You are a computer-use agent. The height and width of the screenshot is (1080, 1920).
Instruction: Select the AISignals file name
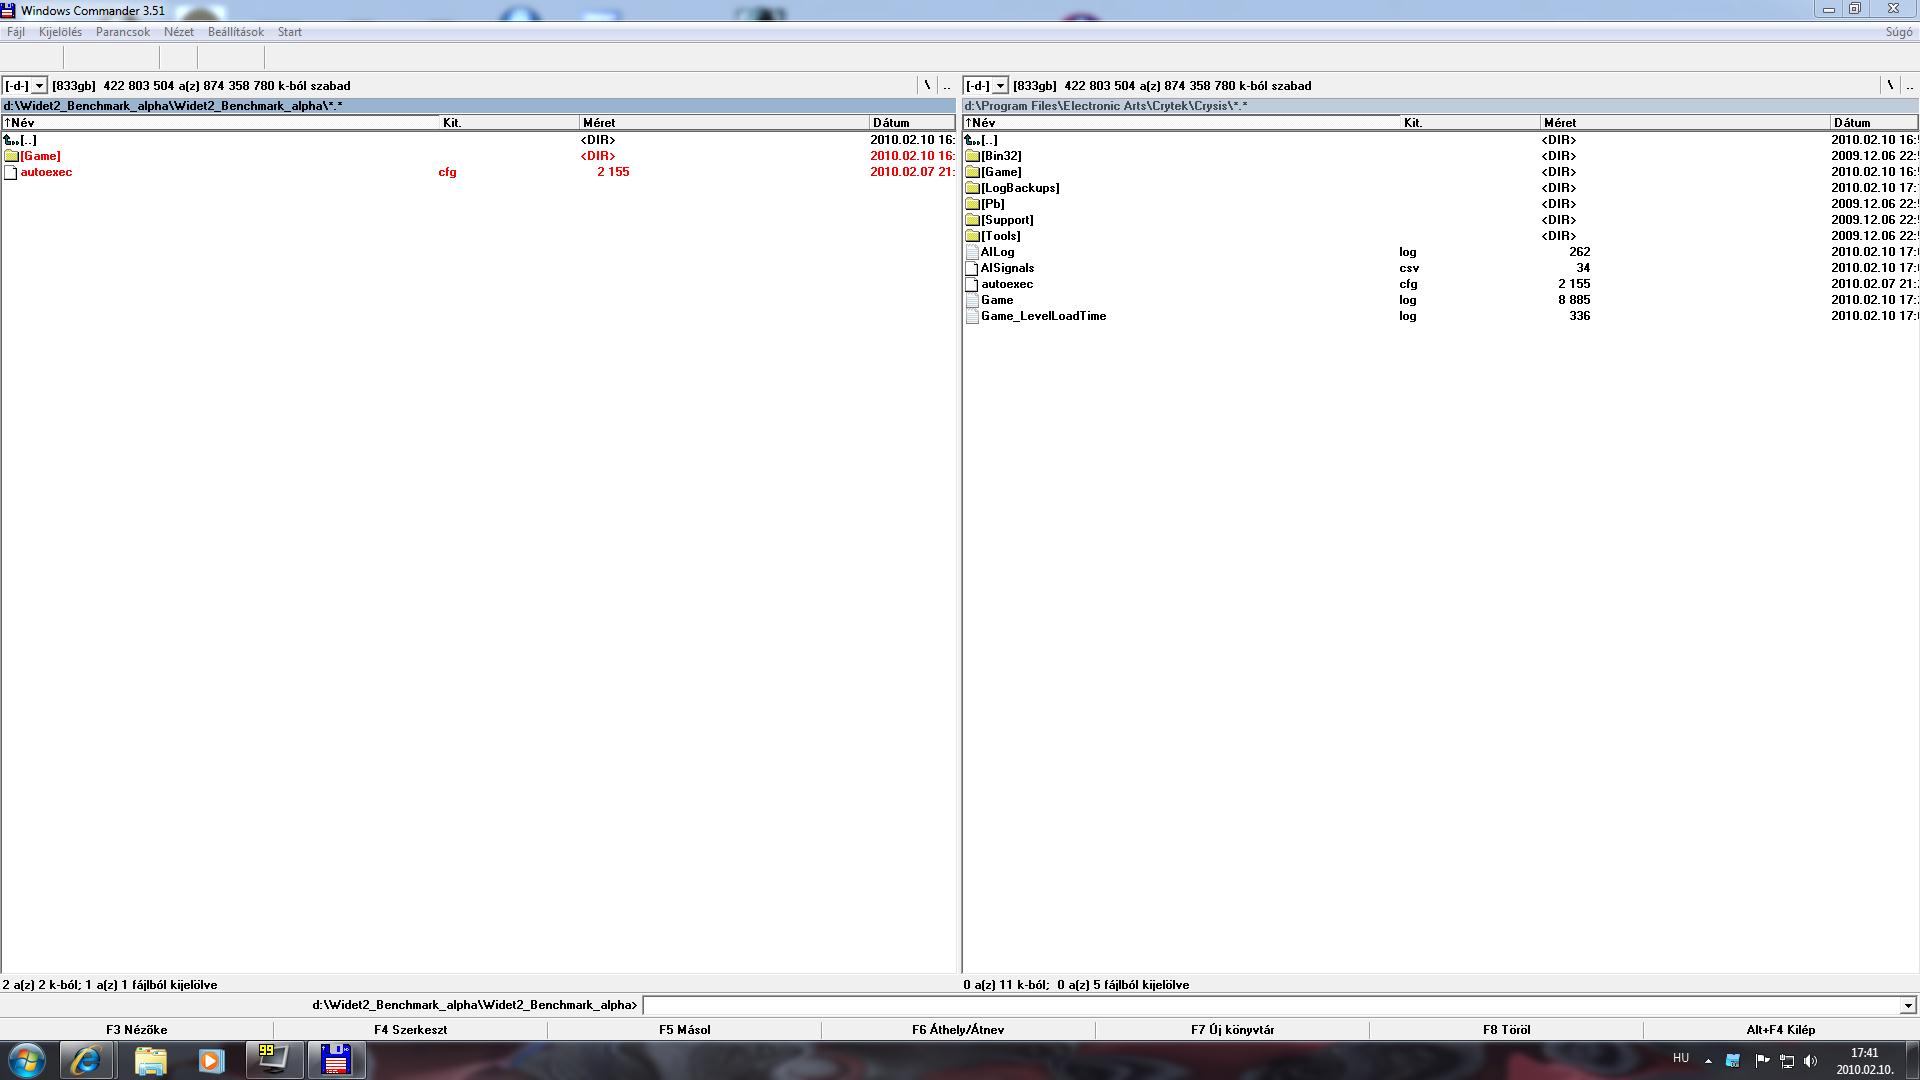click(1007, 268)
